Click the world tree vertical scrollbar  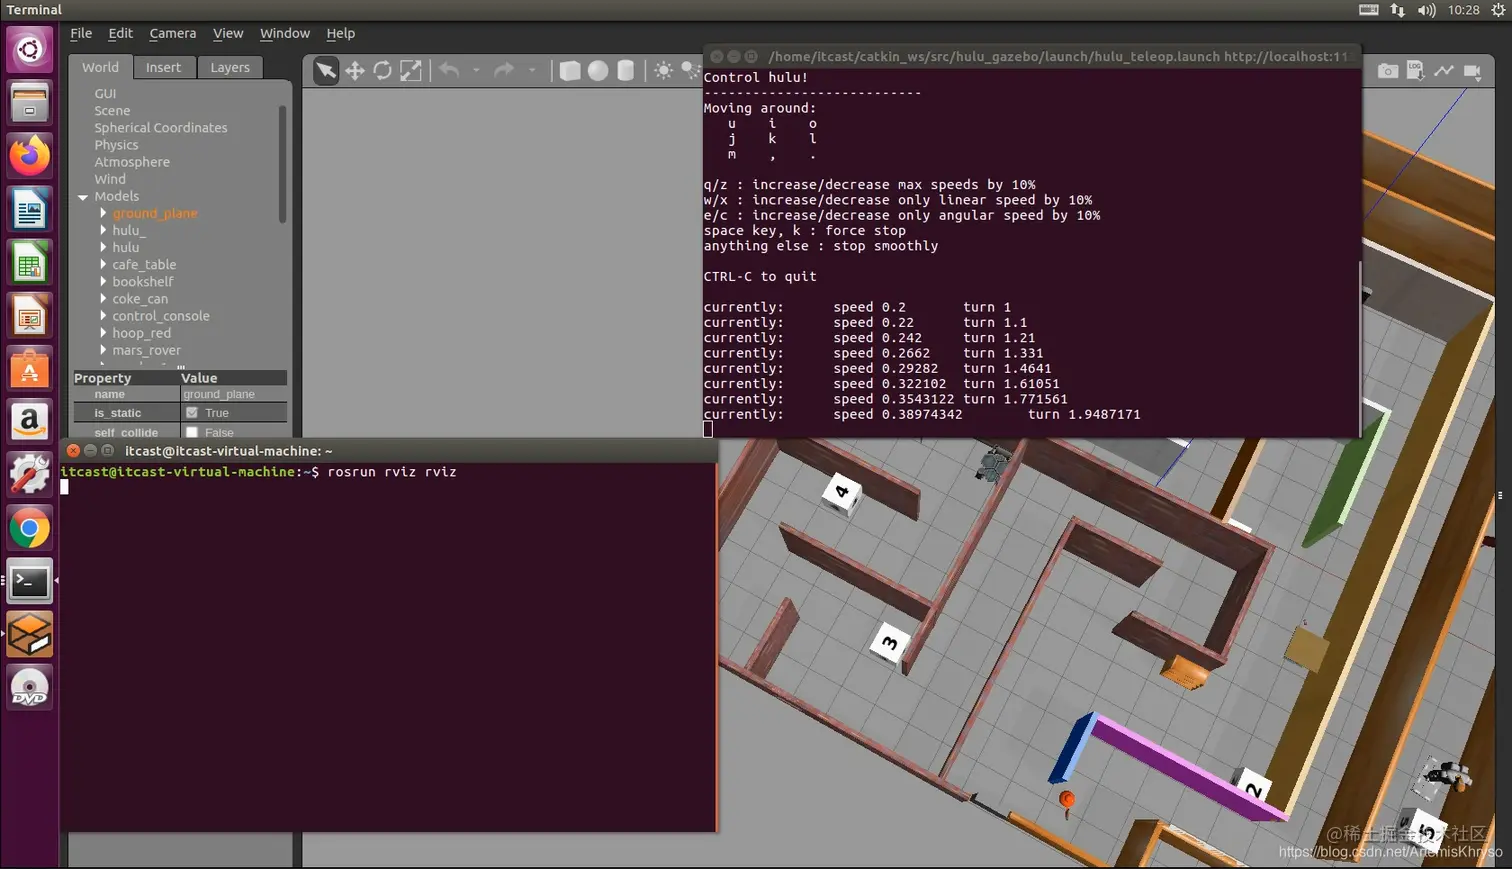(283, 165)
